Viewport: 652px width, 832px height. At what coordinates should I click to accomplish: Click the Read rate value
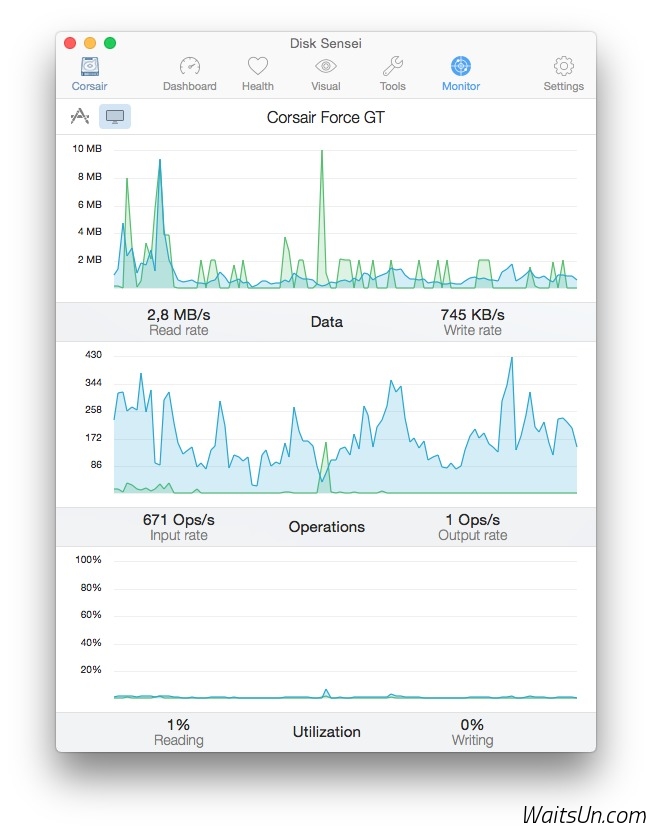[179, 315]
